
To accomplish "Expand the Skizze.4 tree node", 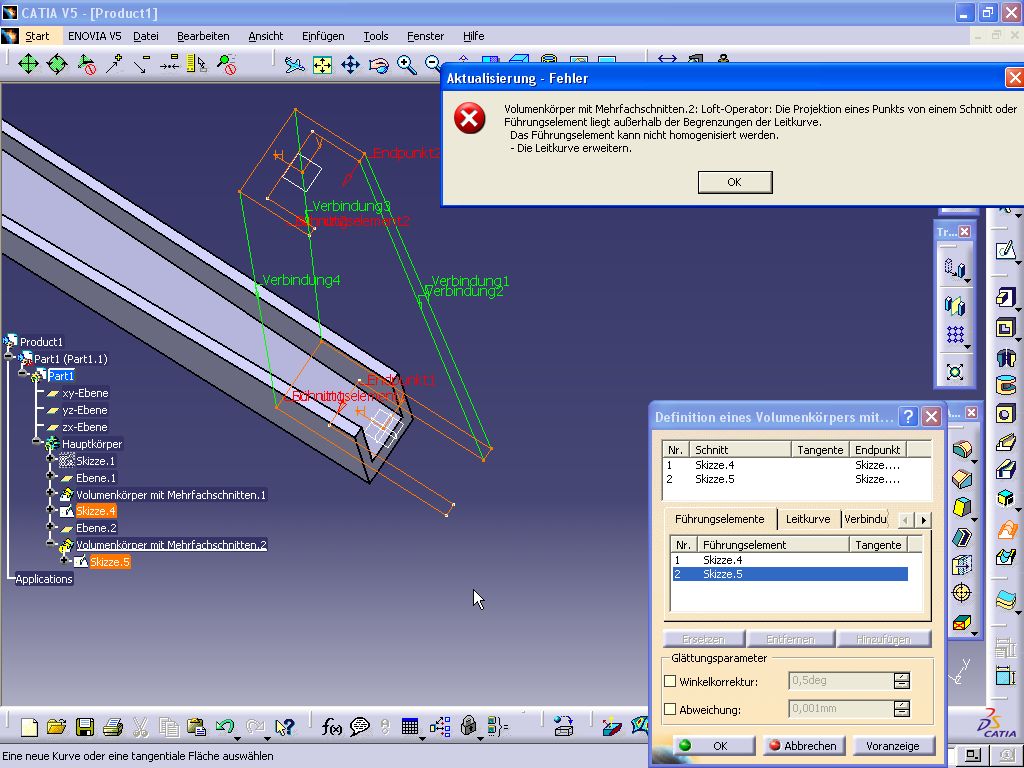I will coord(50,509).
